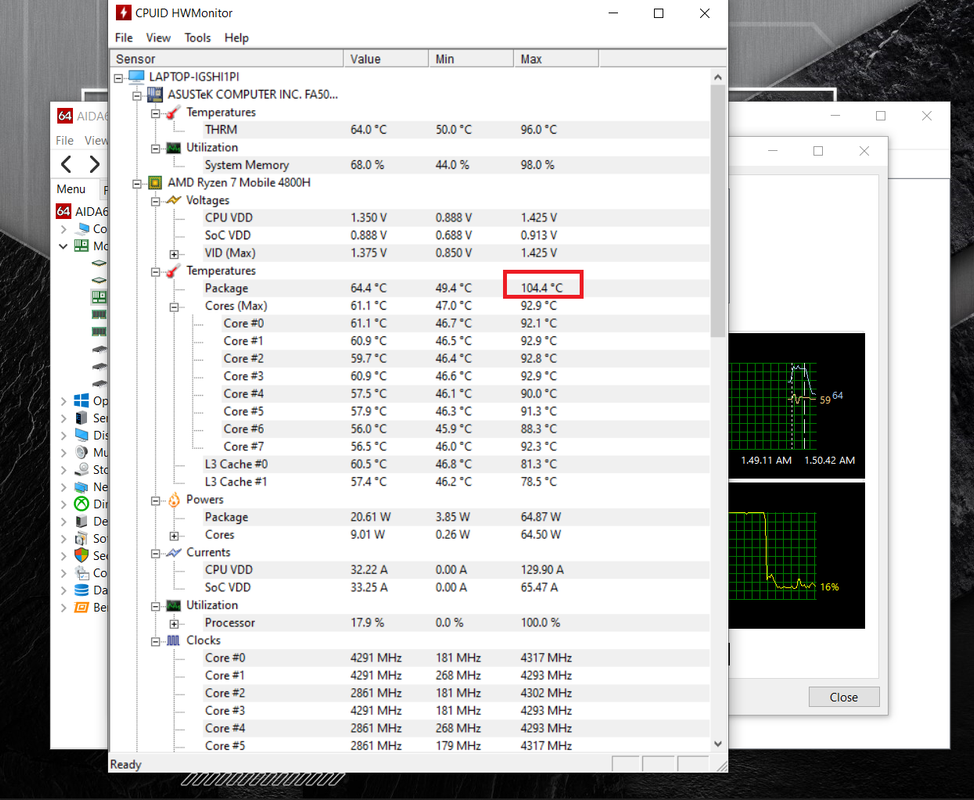Sort by the Min column header

click(471, 59)
